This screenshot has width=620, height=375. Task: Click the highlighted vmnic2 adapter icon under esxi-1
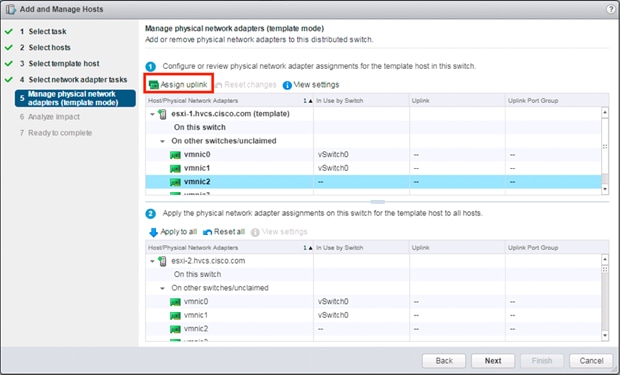[175, 182]
